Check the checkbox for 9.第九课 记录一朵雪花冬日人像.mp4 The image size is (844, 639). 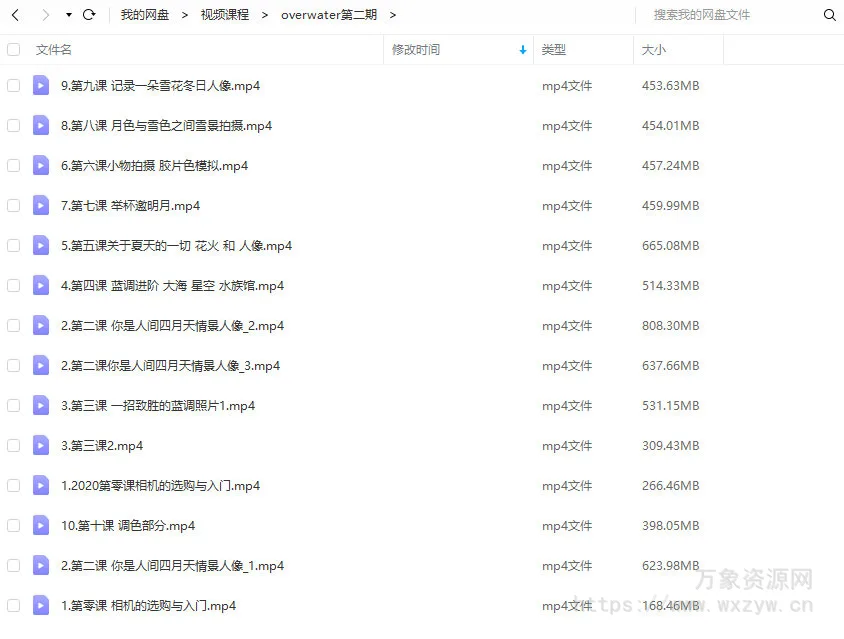[x=13, y=85]
